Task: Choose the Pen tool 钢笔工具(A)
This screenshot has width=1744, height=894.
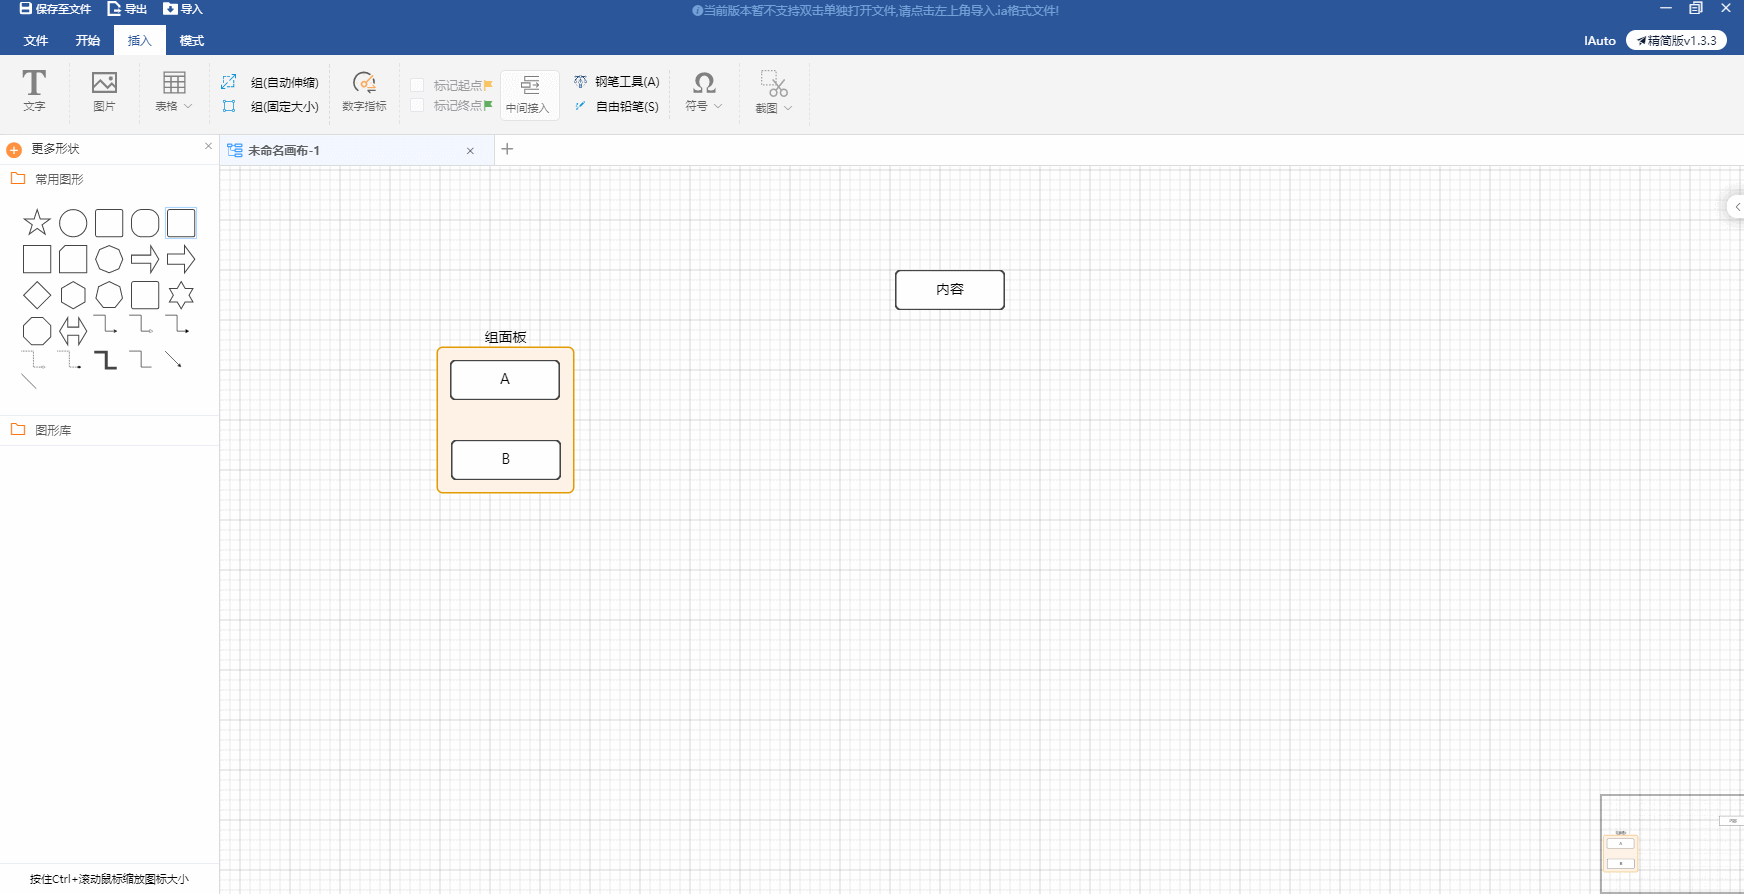Action: coord(616,82)
